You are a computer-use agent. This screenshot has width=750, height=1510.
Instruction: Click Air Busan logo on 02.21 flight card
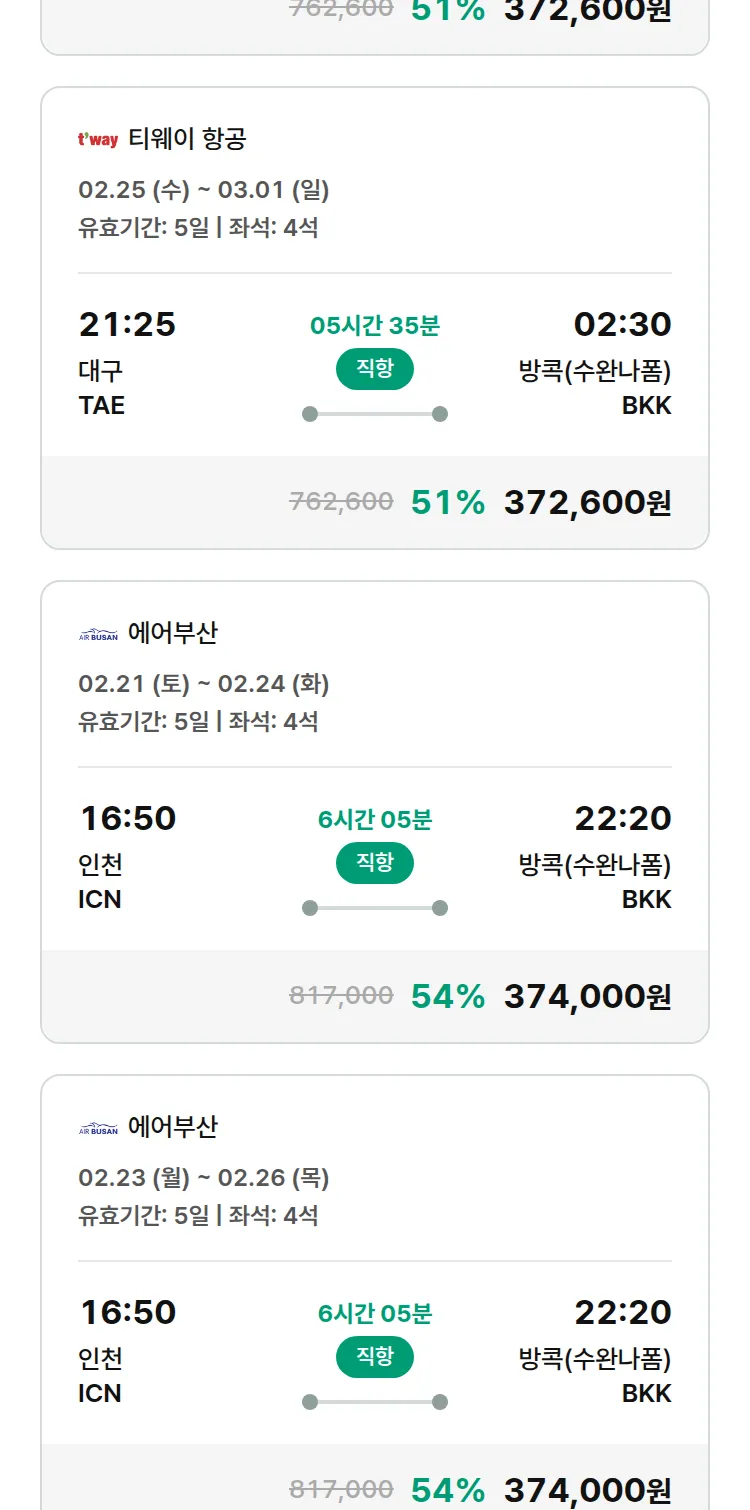point(98,634)
